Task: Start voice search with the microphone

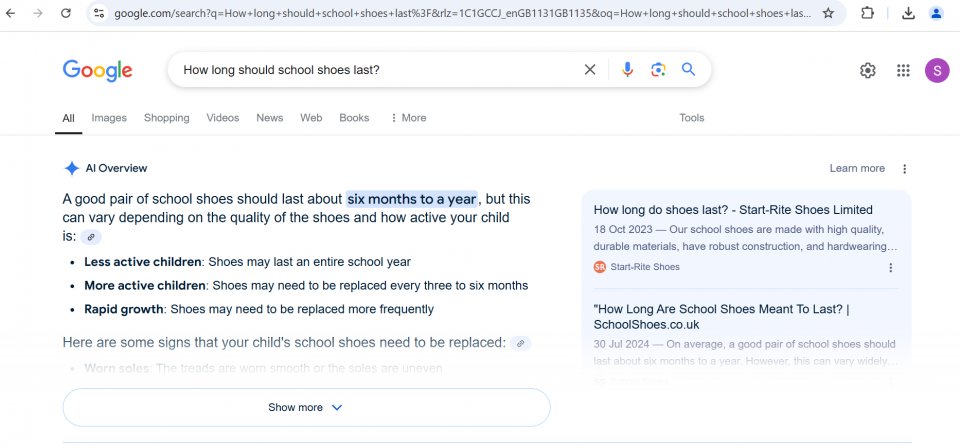Action: (x=627, y=70)
